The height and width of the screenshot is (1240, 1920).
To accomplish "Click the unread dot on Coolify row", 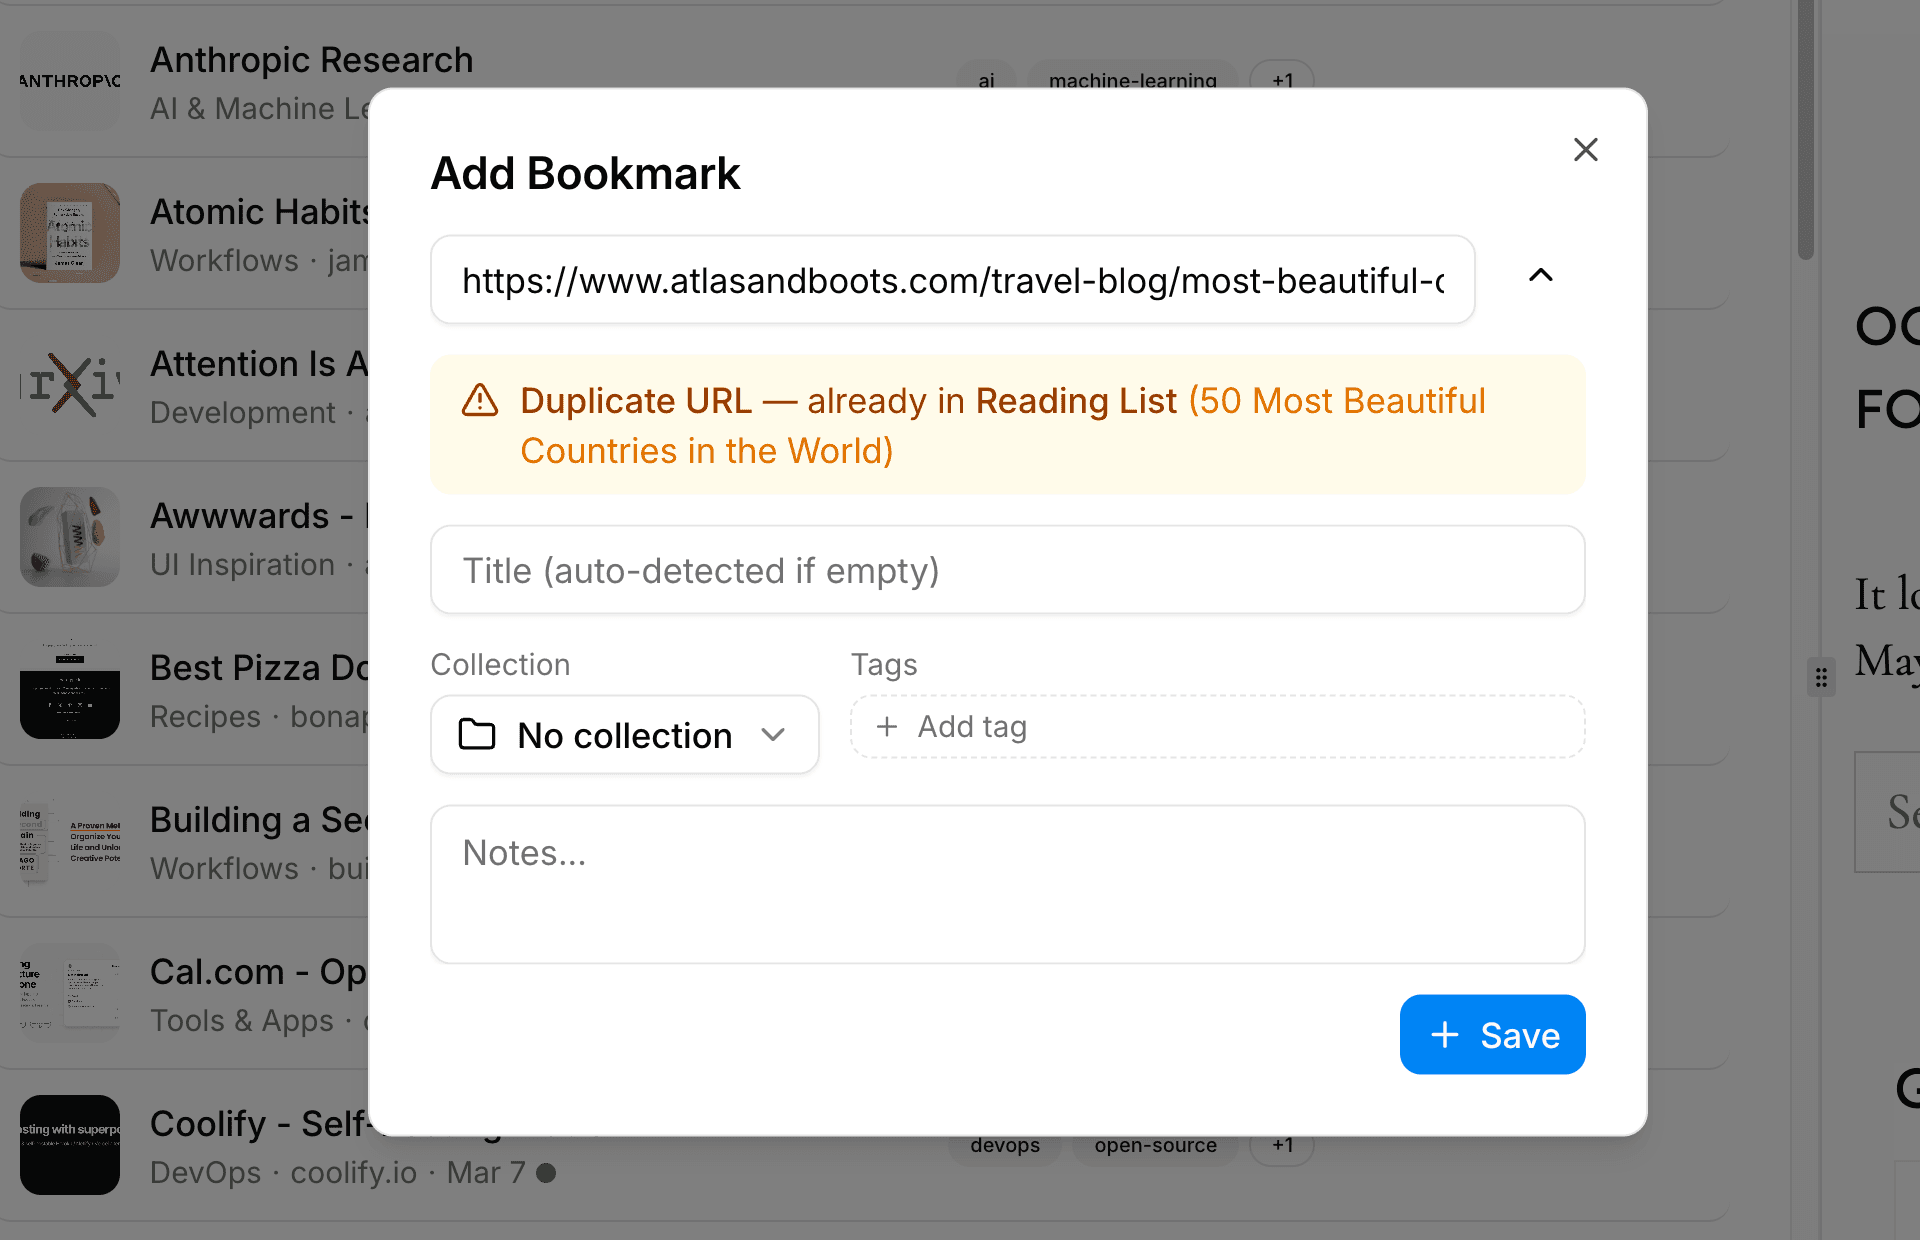I will coord(546,1172).
